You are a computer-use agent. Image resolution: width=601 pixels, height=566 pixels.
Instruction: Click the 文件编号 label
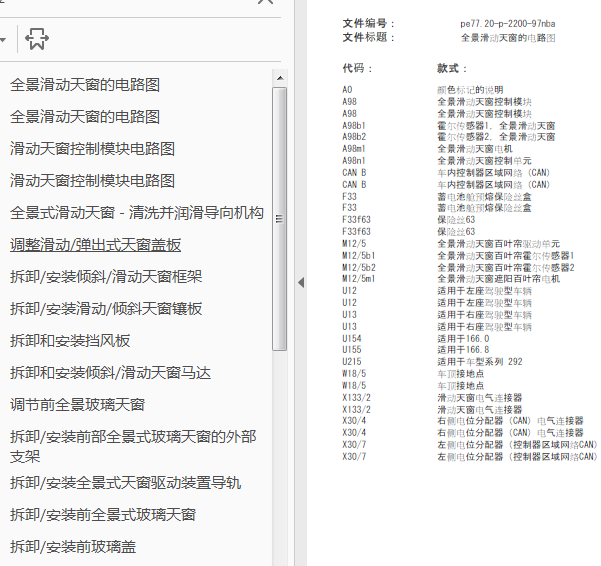[x=368, y=23]
